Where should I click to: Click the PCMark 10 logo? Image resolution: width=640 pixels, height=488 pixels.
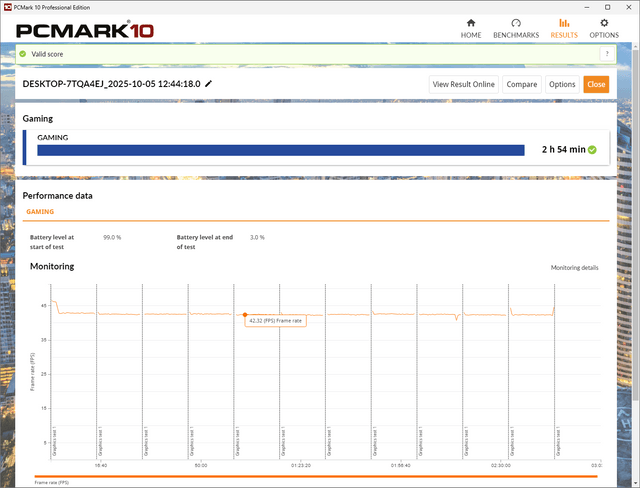point(84,31)
